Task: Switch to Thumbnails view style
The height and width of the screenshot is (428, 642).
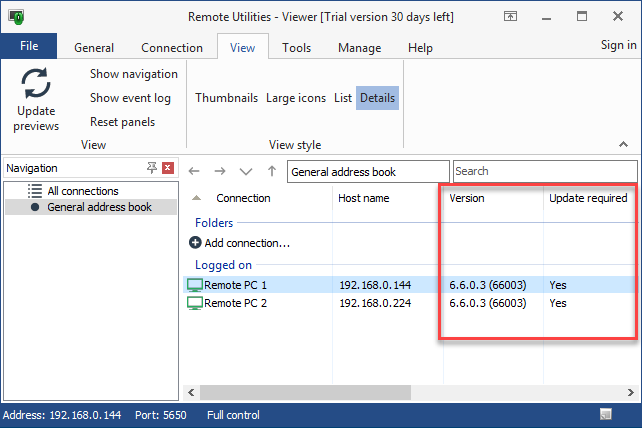Action: point(227,98)
